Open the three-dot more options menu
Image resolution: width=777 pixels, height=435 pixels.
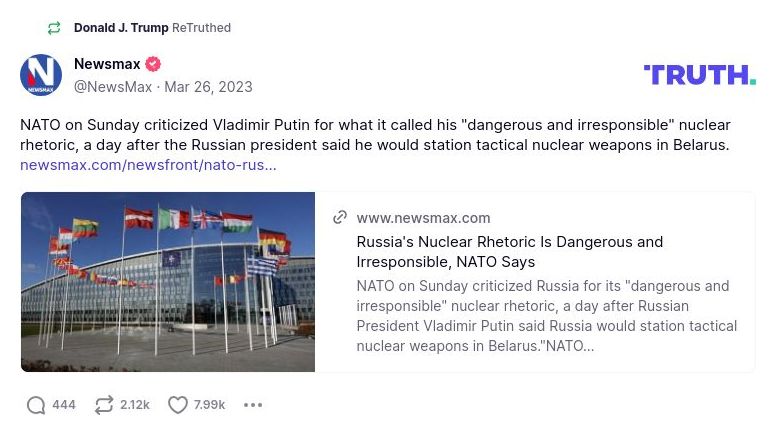click(253, 405)
